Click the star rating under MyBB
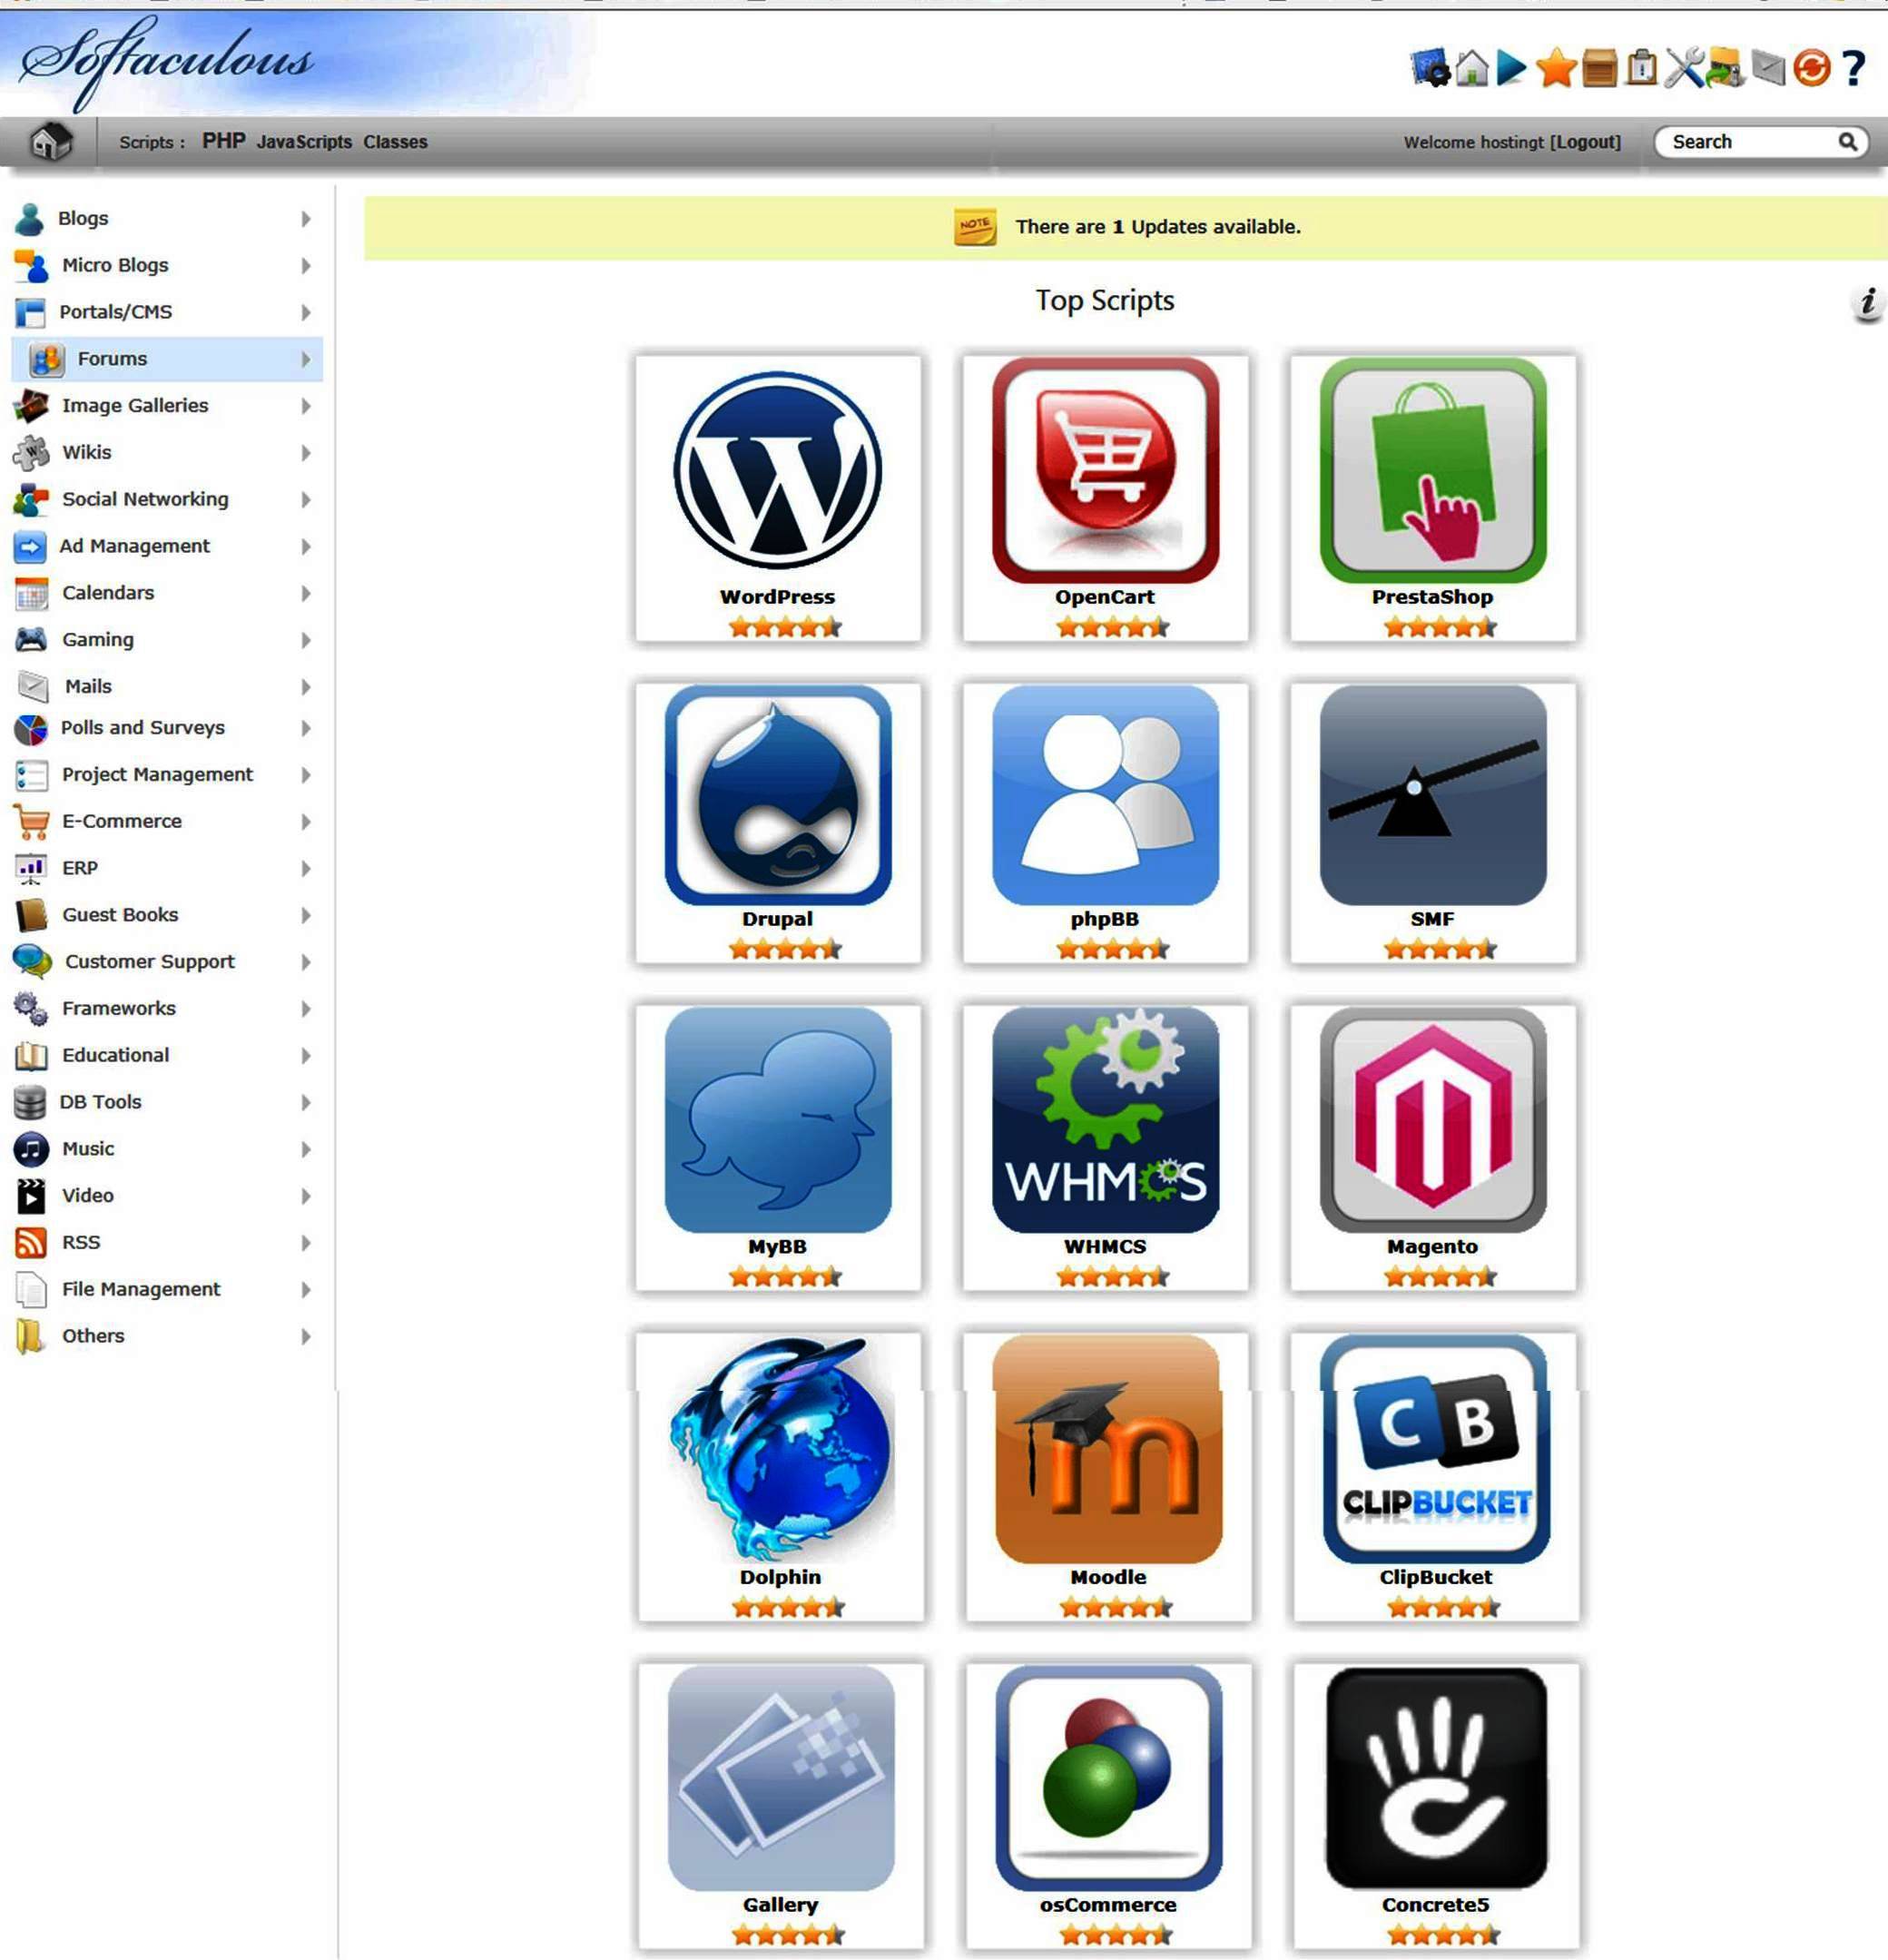Screen dimensions: 1888x1960 [x=785, y=1277]
